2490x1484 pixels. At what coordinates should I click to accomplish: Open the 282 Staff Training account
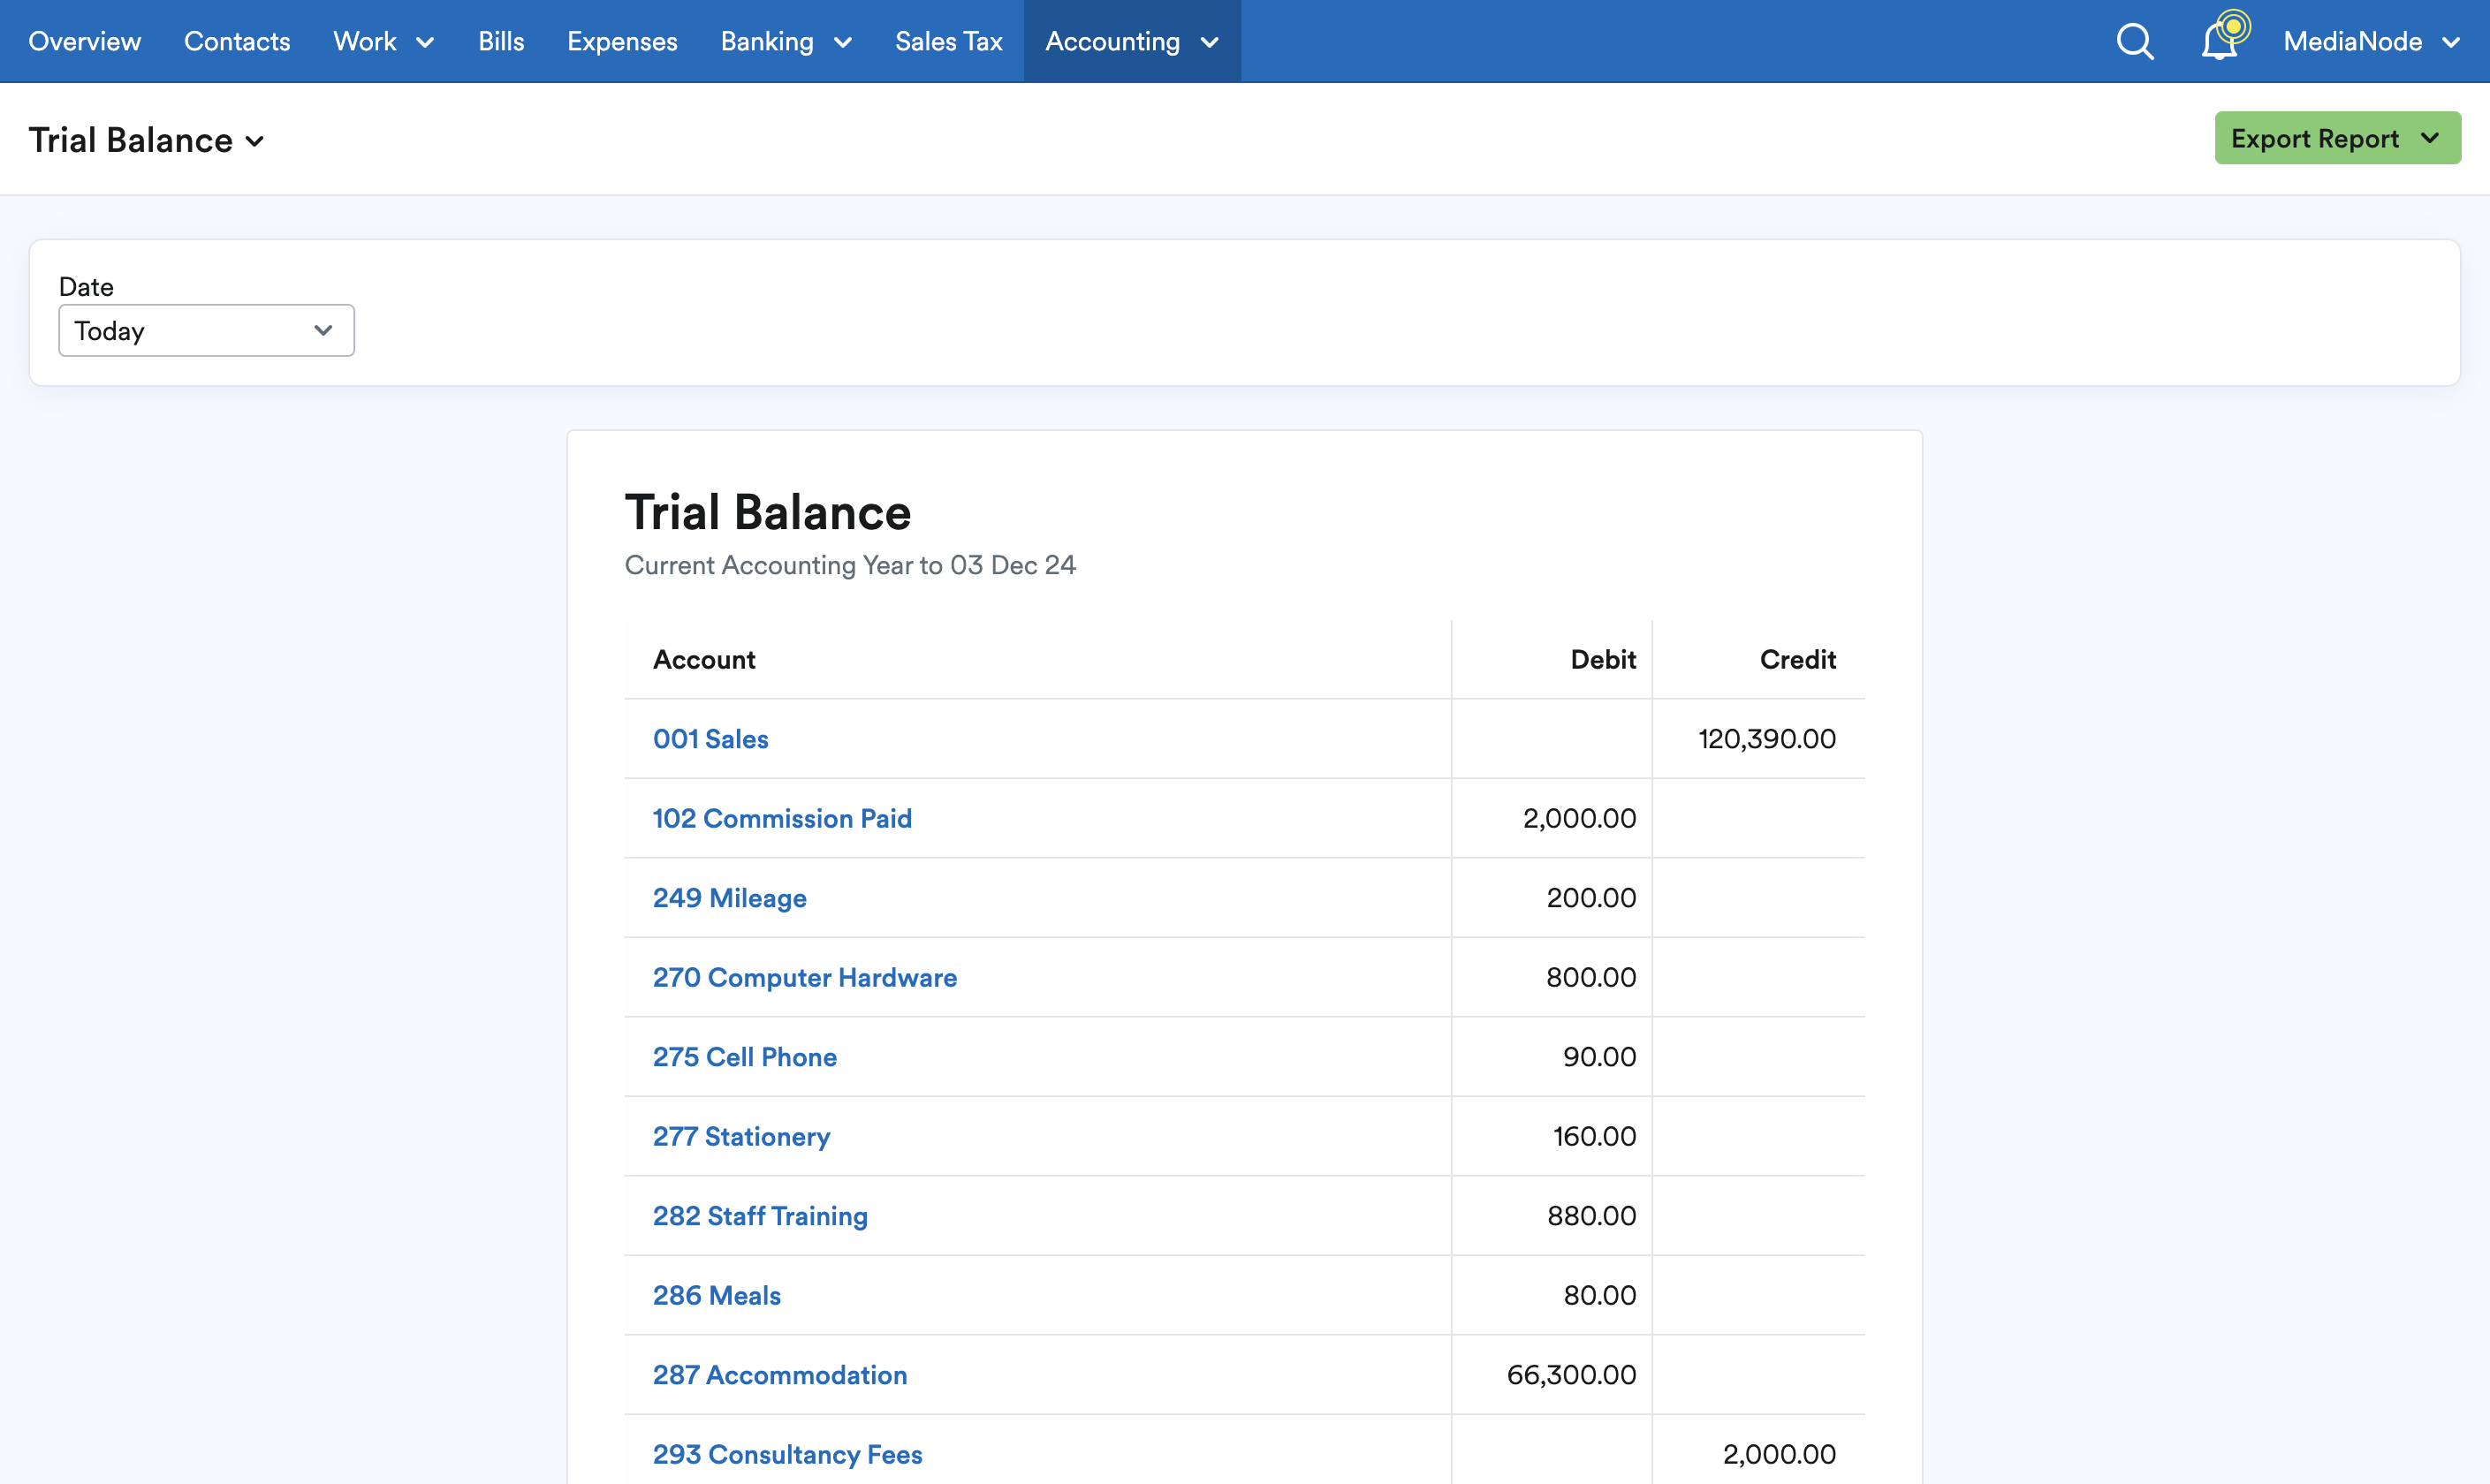click(x=760, y=1216)
